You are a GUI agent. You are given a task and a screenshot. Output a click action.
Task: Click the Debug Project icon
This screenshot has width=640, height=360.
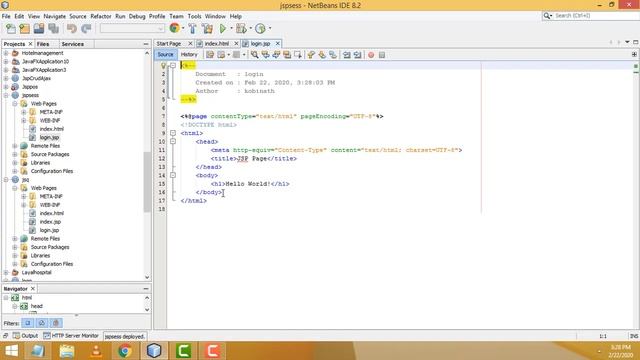click(x=241, y=29)
